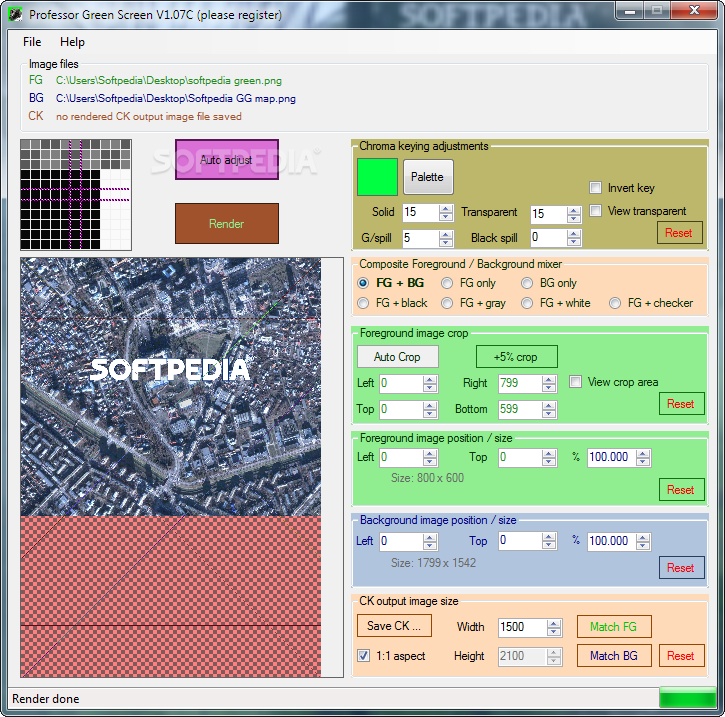Increase the Solid value with up arrow
725x717 pixels.
click(x=446, y=208)
